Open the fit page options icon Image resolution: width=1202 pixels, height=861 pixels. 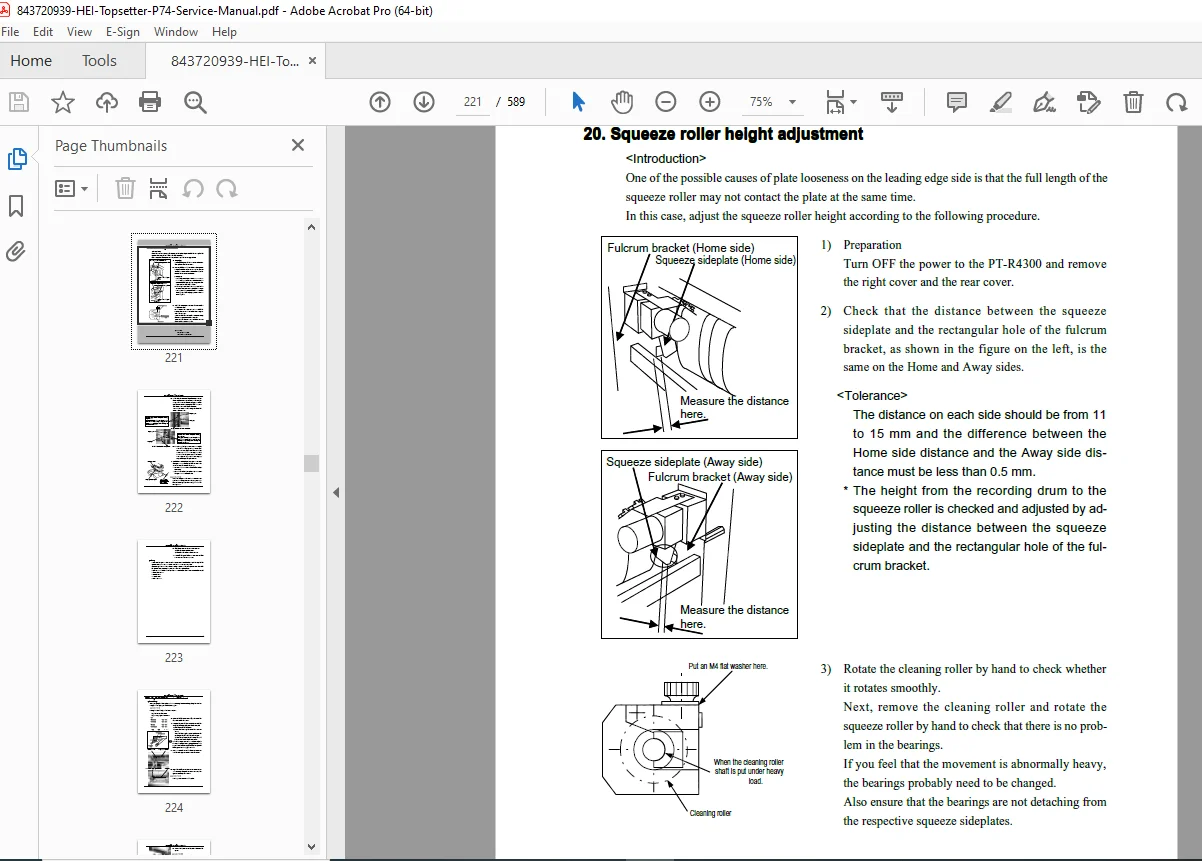pos(835,102)
